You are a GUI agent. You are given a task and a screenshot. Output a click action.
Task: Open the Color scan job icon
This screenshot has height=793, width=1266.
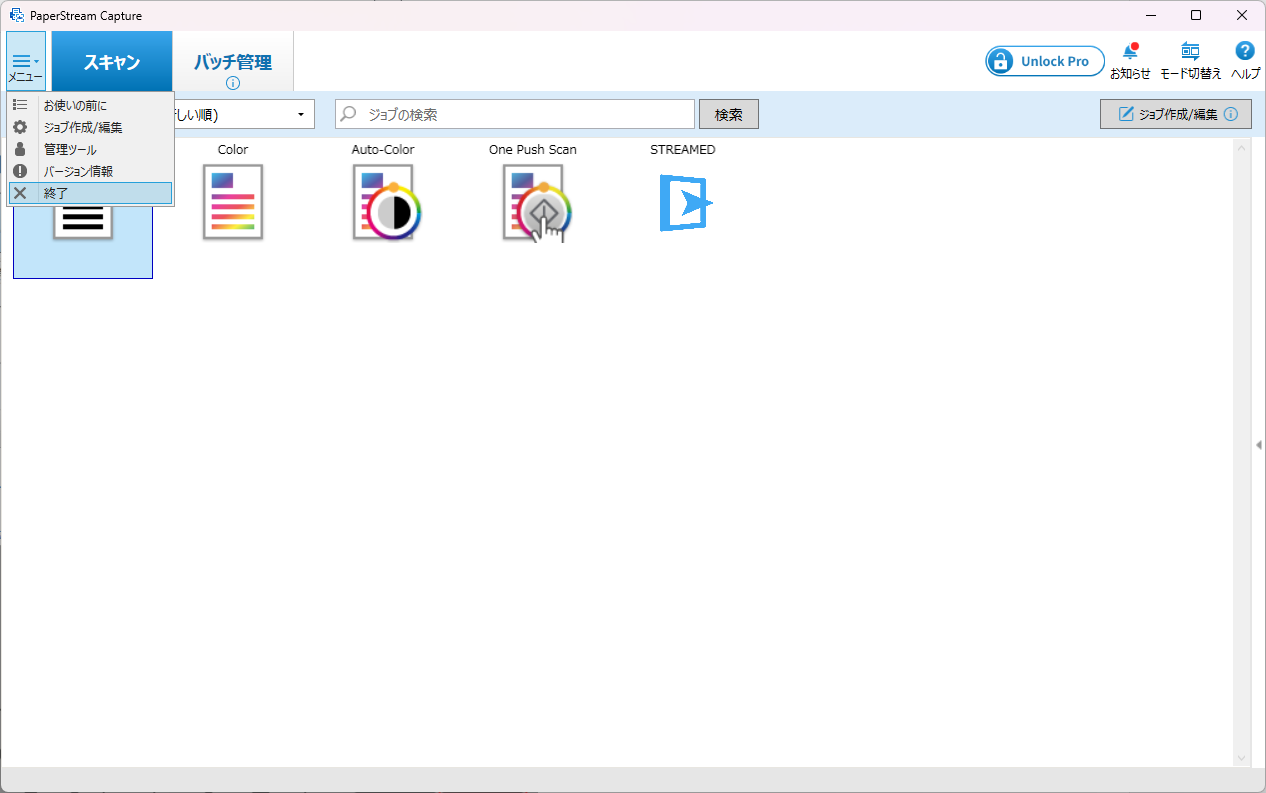pos(233,201)
